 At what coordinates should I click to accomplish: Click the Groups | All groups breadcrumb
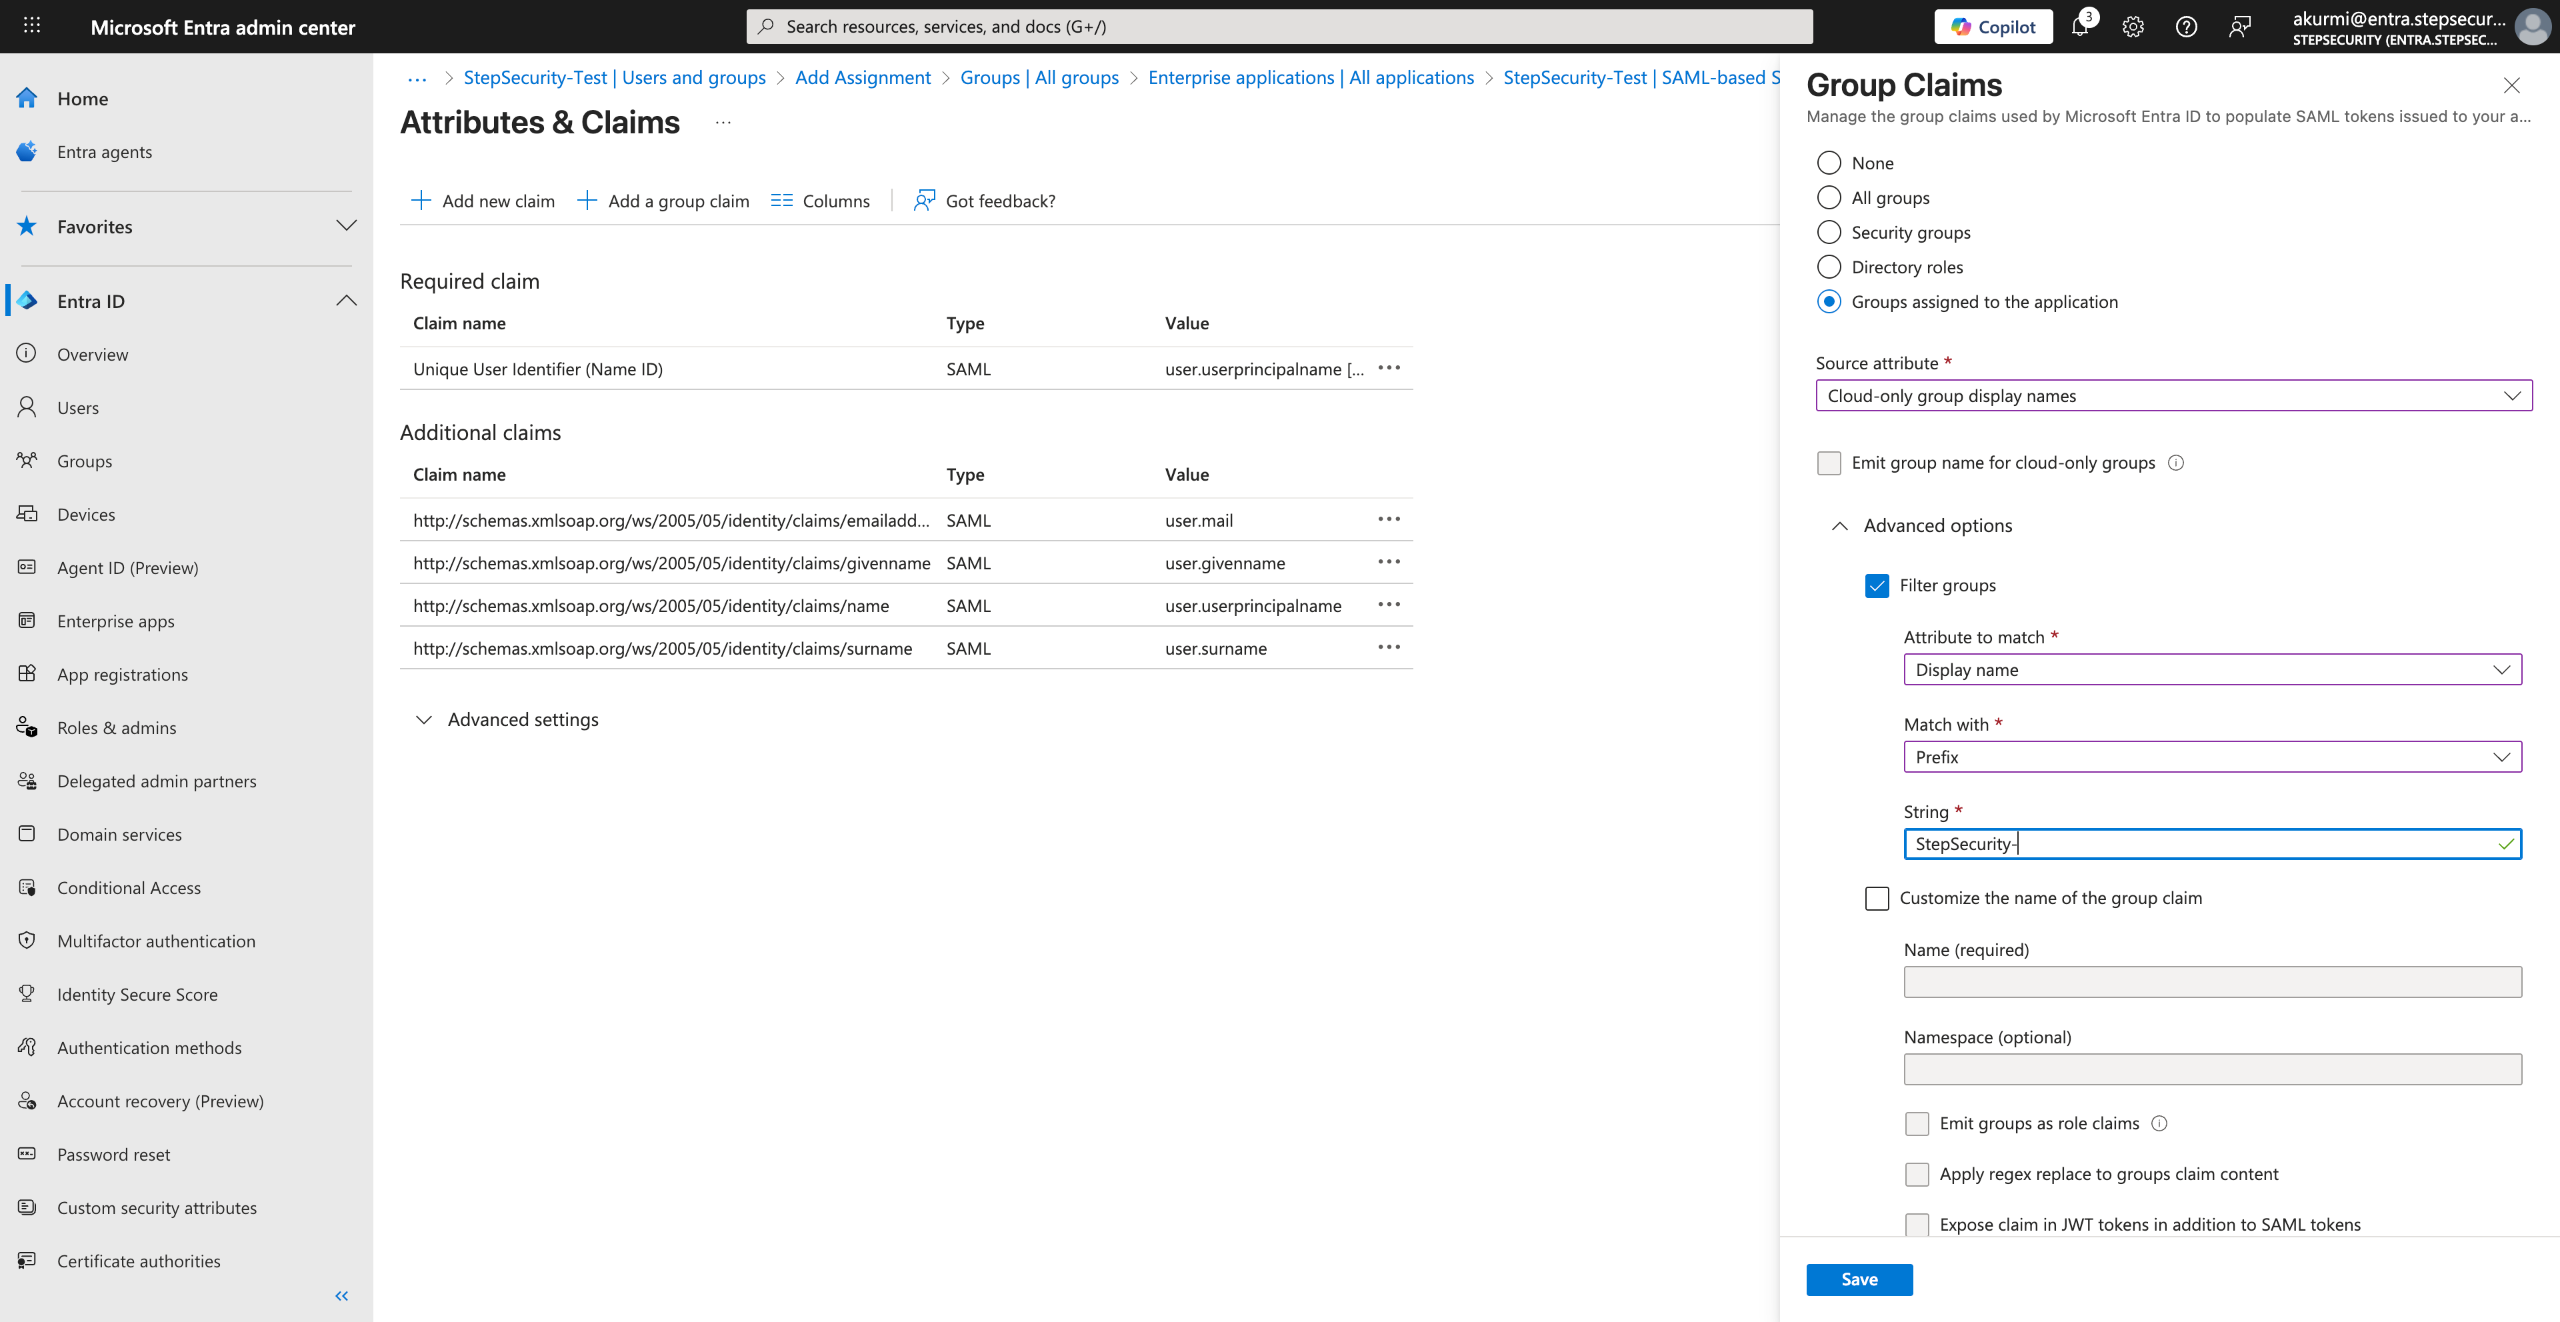[x=1039, y=77]
